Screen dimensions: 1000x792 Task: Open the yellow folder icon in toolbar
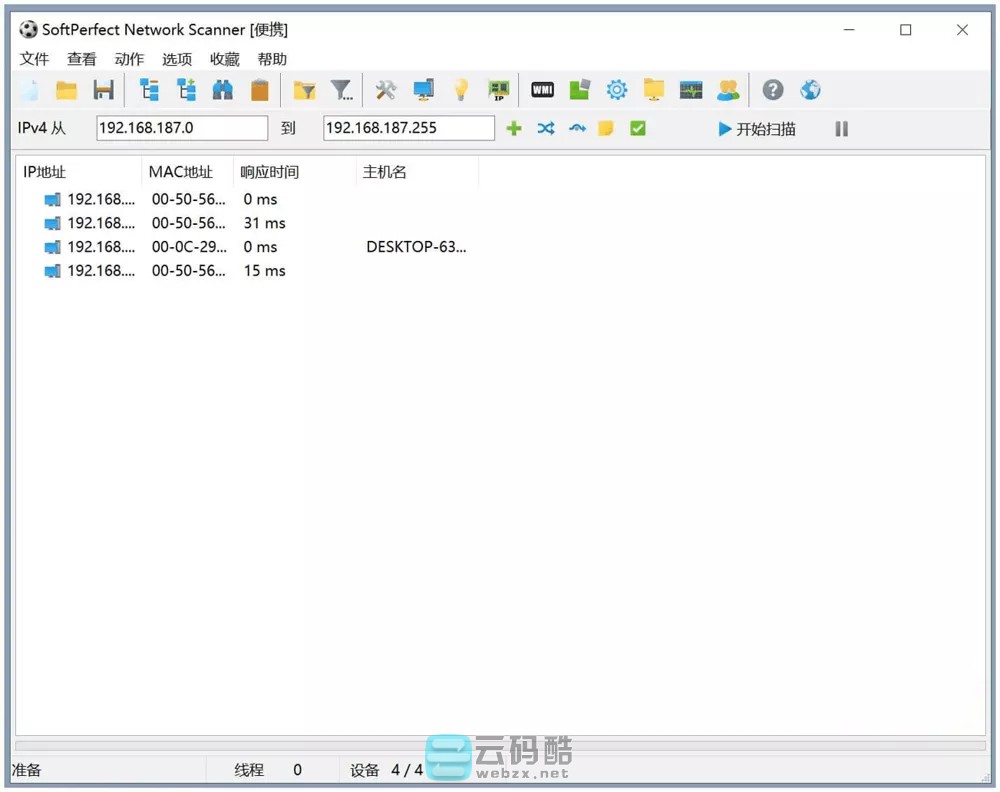[67, 91]
